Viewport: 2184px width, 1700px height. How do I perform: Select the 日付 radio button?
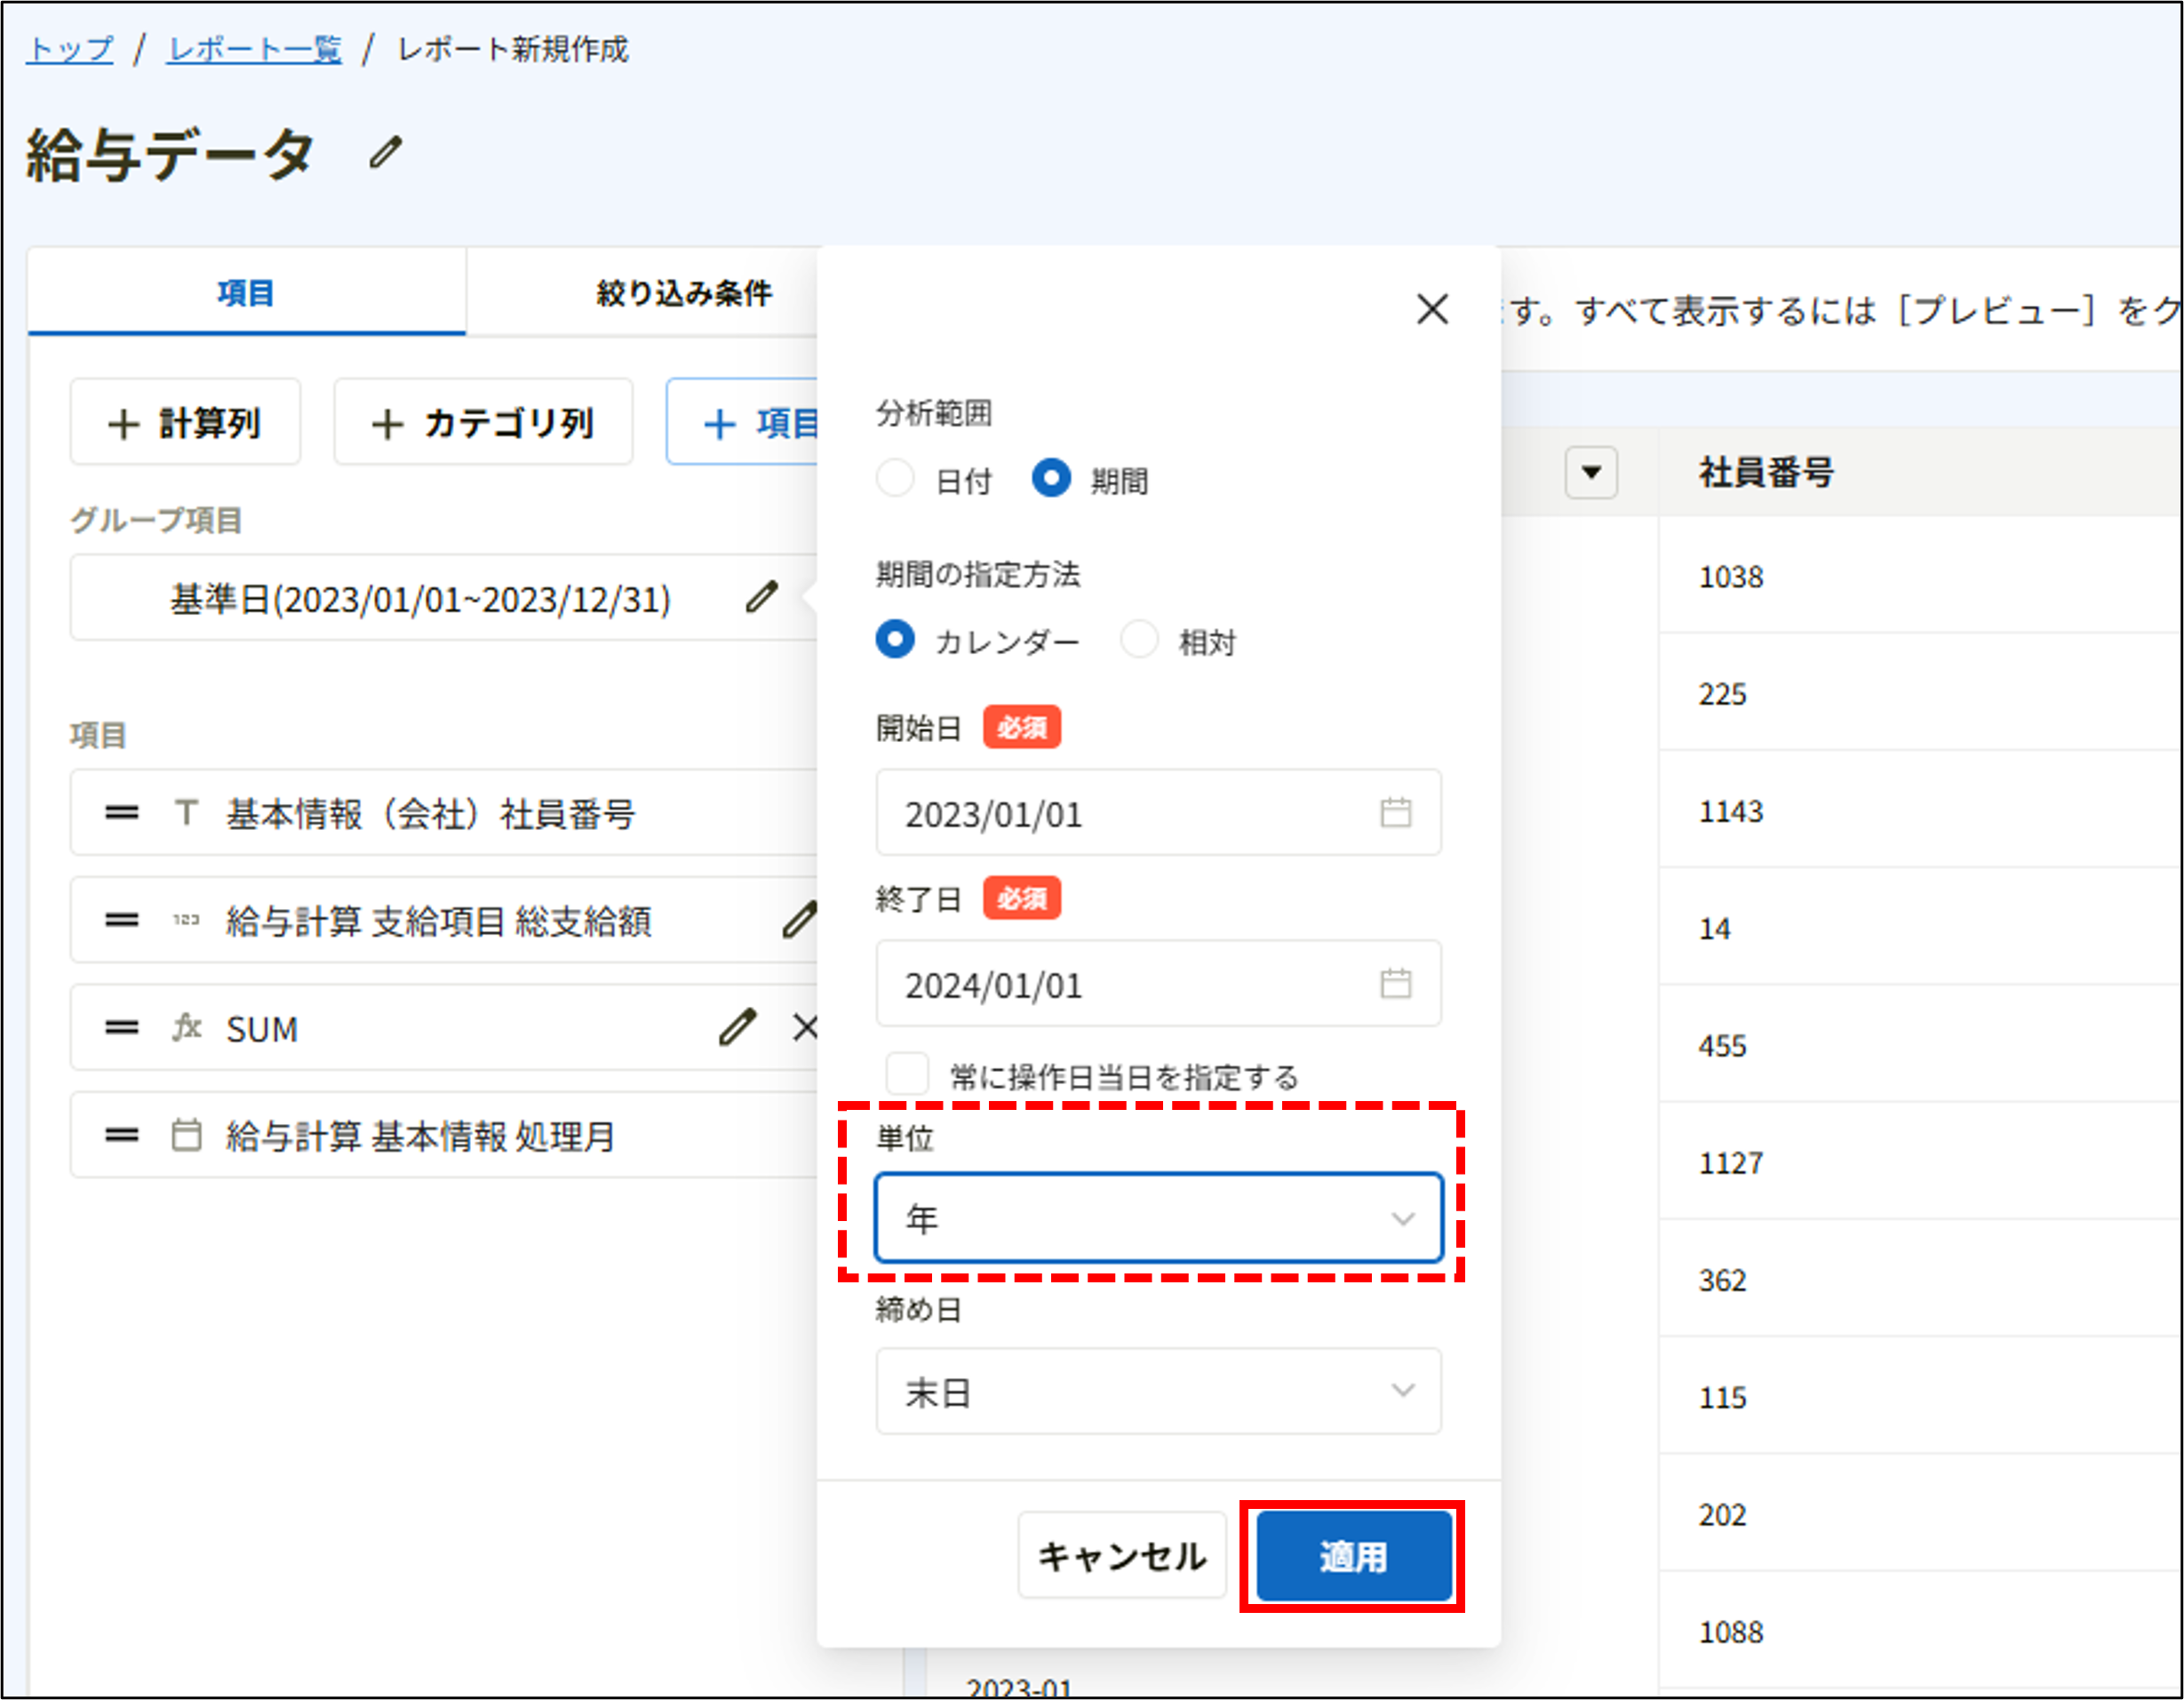895,479
